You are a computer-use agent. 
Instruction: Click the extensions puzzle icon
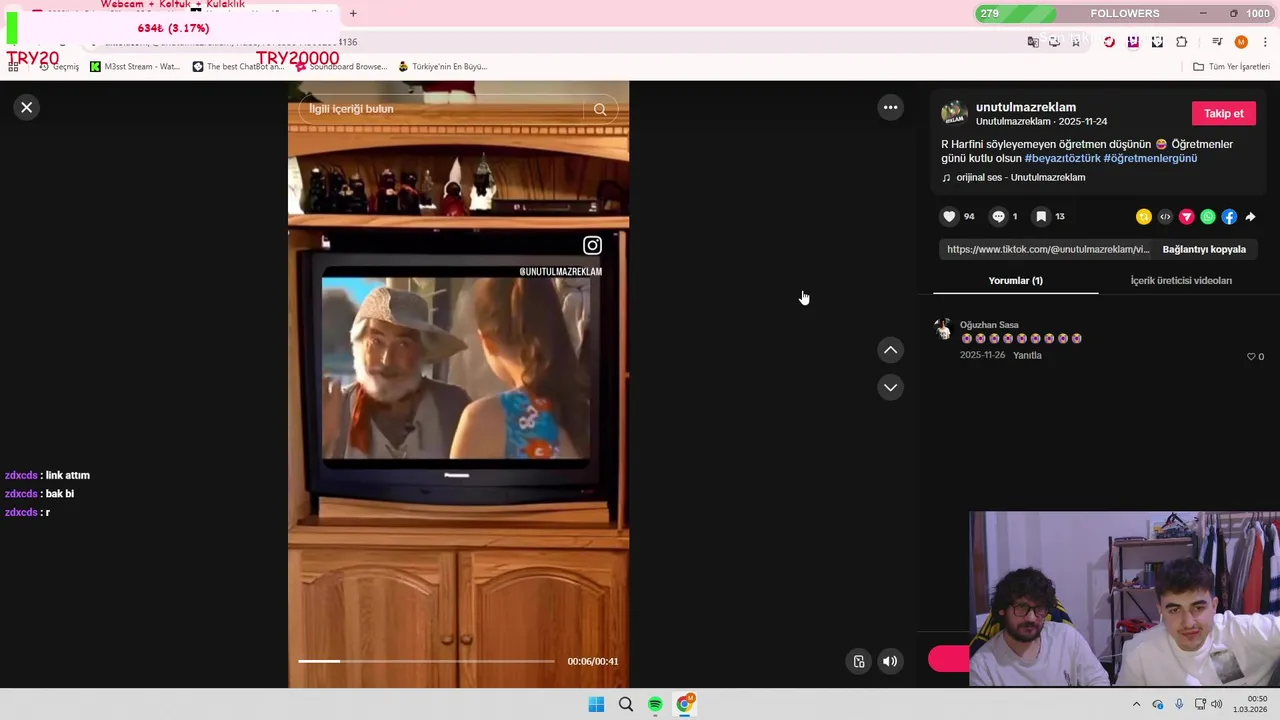(x=1182, y=42)
